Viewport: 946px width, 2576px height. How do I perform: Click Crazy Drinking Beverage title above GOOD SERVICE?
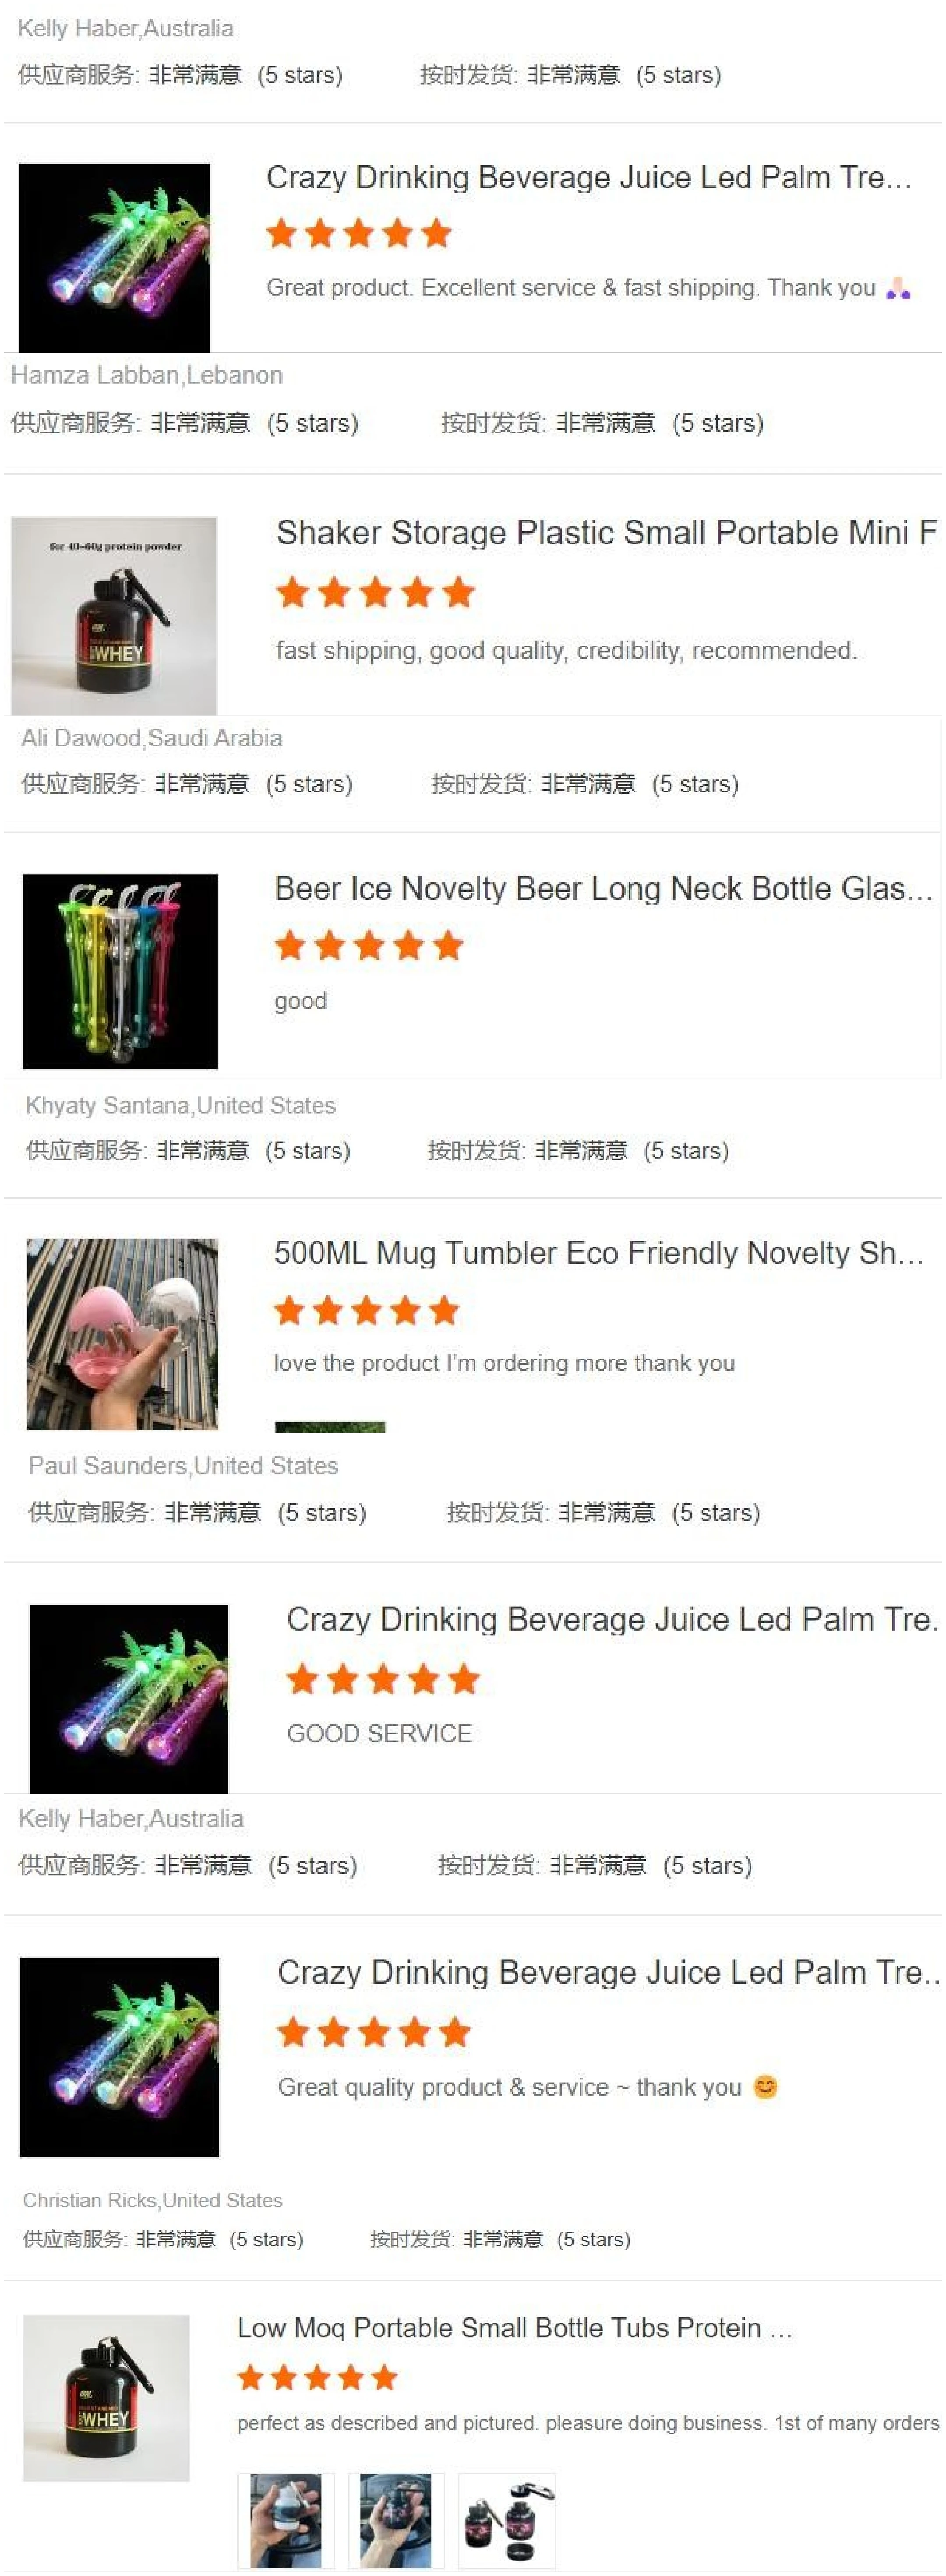click(612, 1619)
